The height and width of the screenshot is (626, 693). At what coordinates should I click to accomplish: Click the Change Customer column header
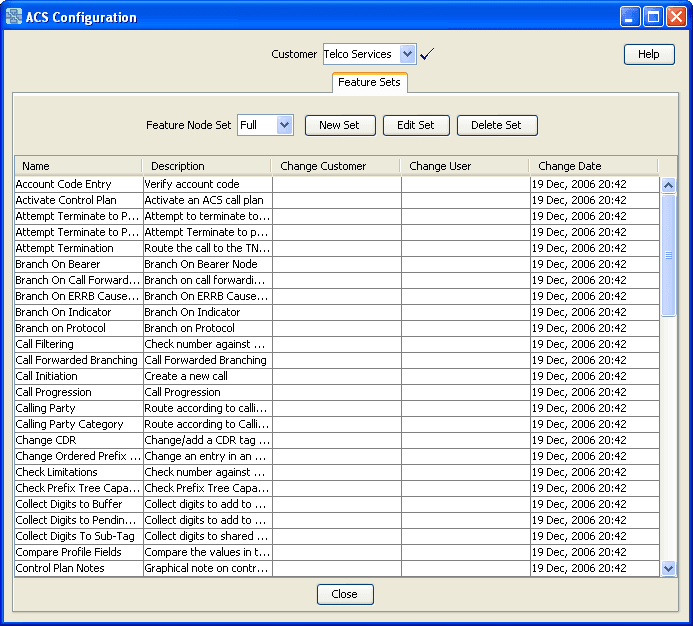335,166
